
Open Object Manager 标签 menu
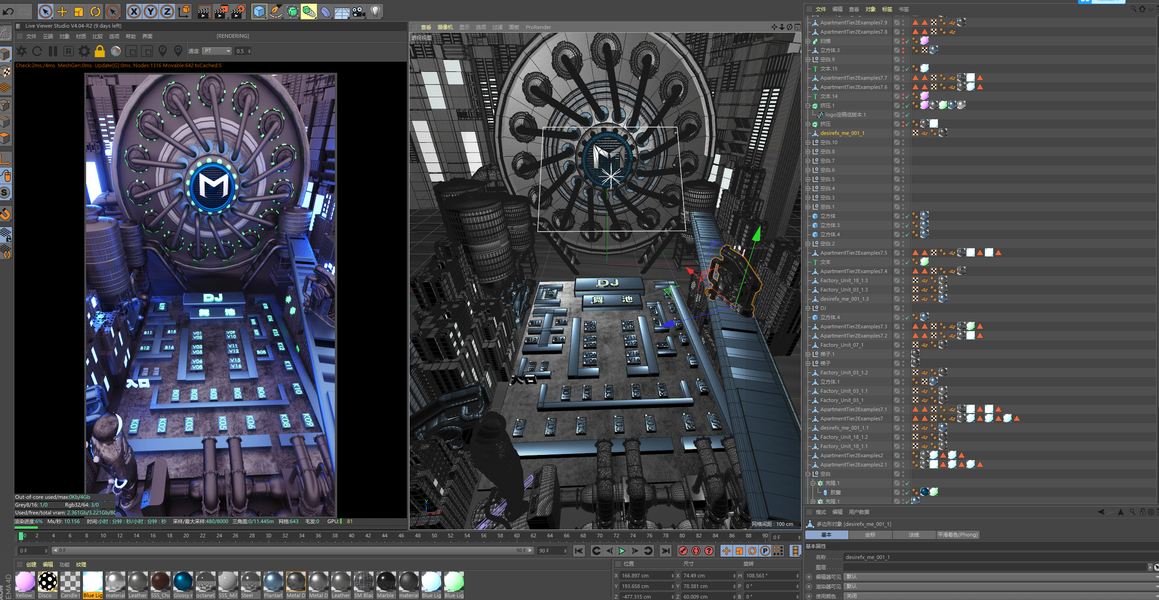[x=887, y=9]
